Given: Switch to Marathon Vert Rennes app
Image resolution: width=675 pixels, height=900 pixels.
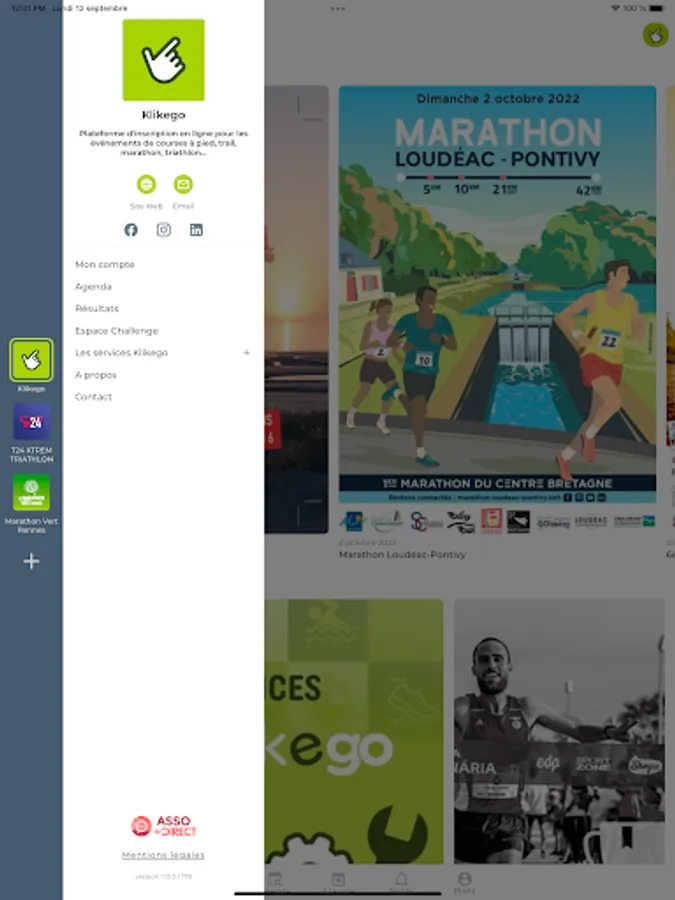Looking at the screenshot, I should 31,492.
